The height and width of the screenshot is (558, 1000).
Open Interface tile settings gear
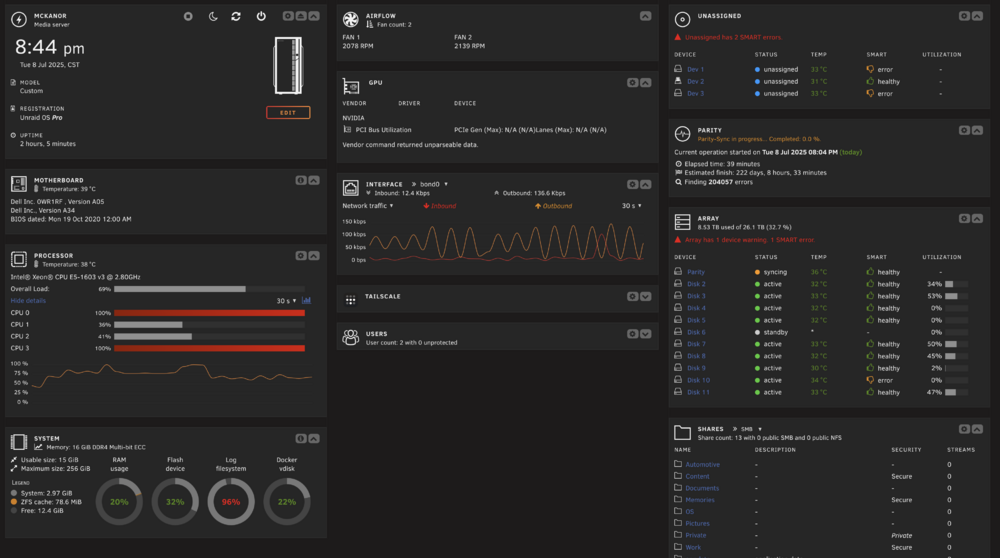[633, 184]
